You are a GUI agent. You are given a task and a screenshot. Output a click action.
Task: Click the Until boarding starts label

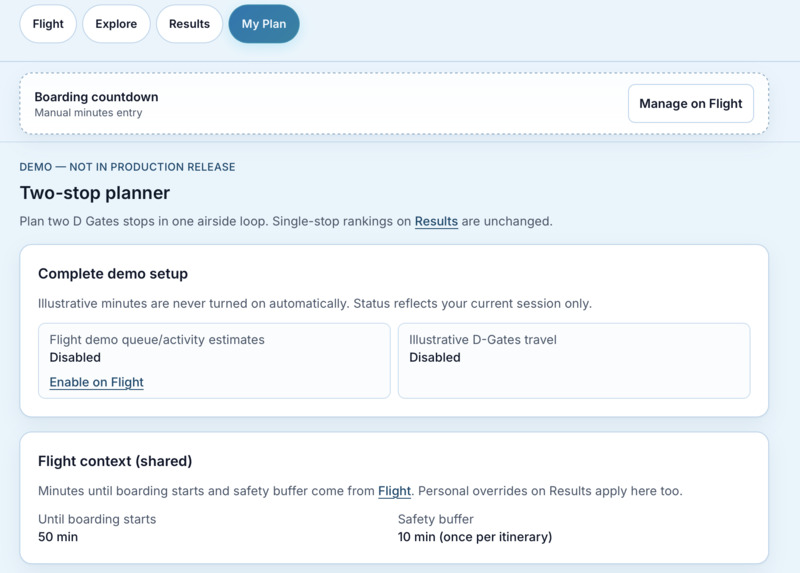point(97,519)
